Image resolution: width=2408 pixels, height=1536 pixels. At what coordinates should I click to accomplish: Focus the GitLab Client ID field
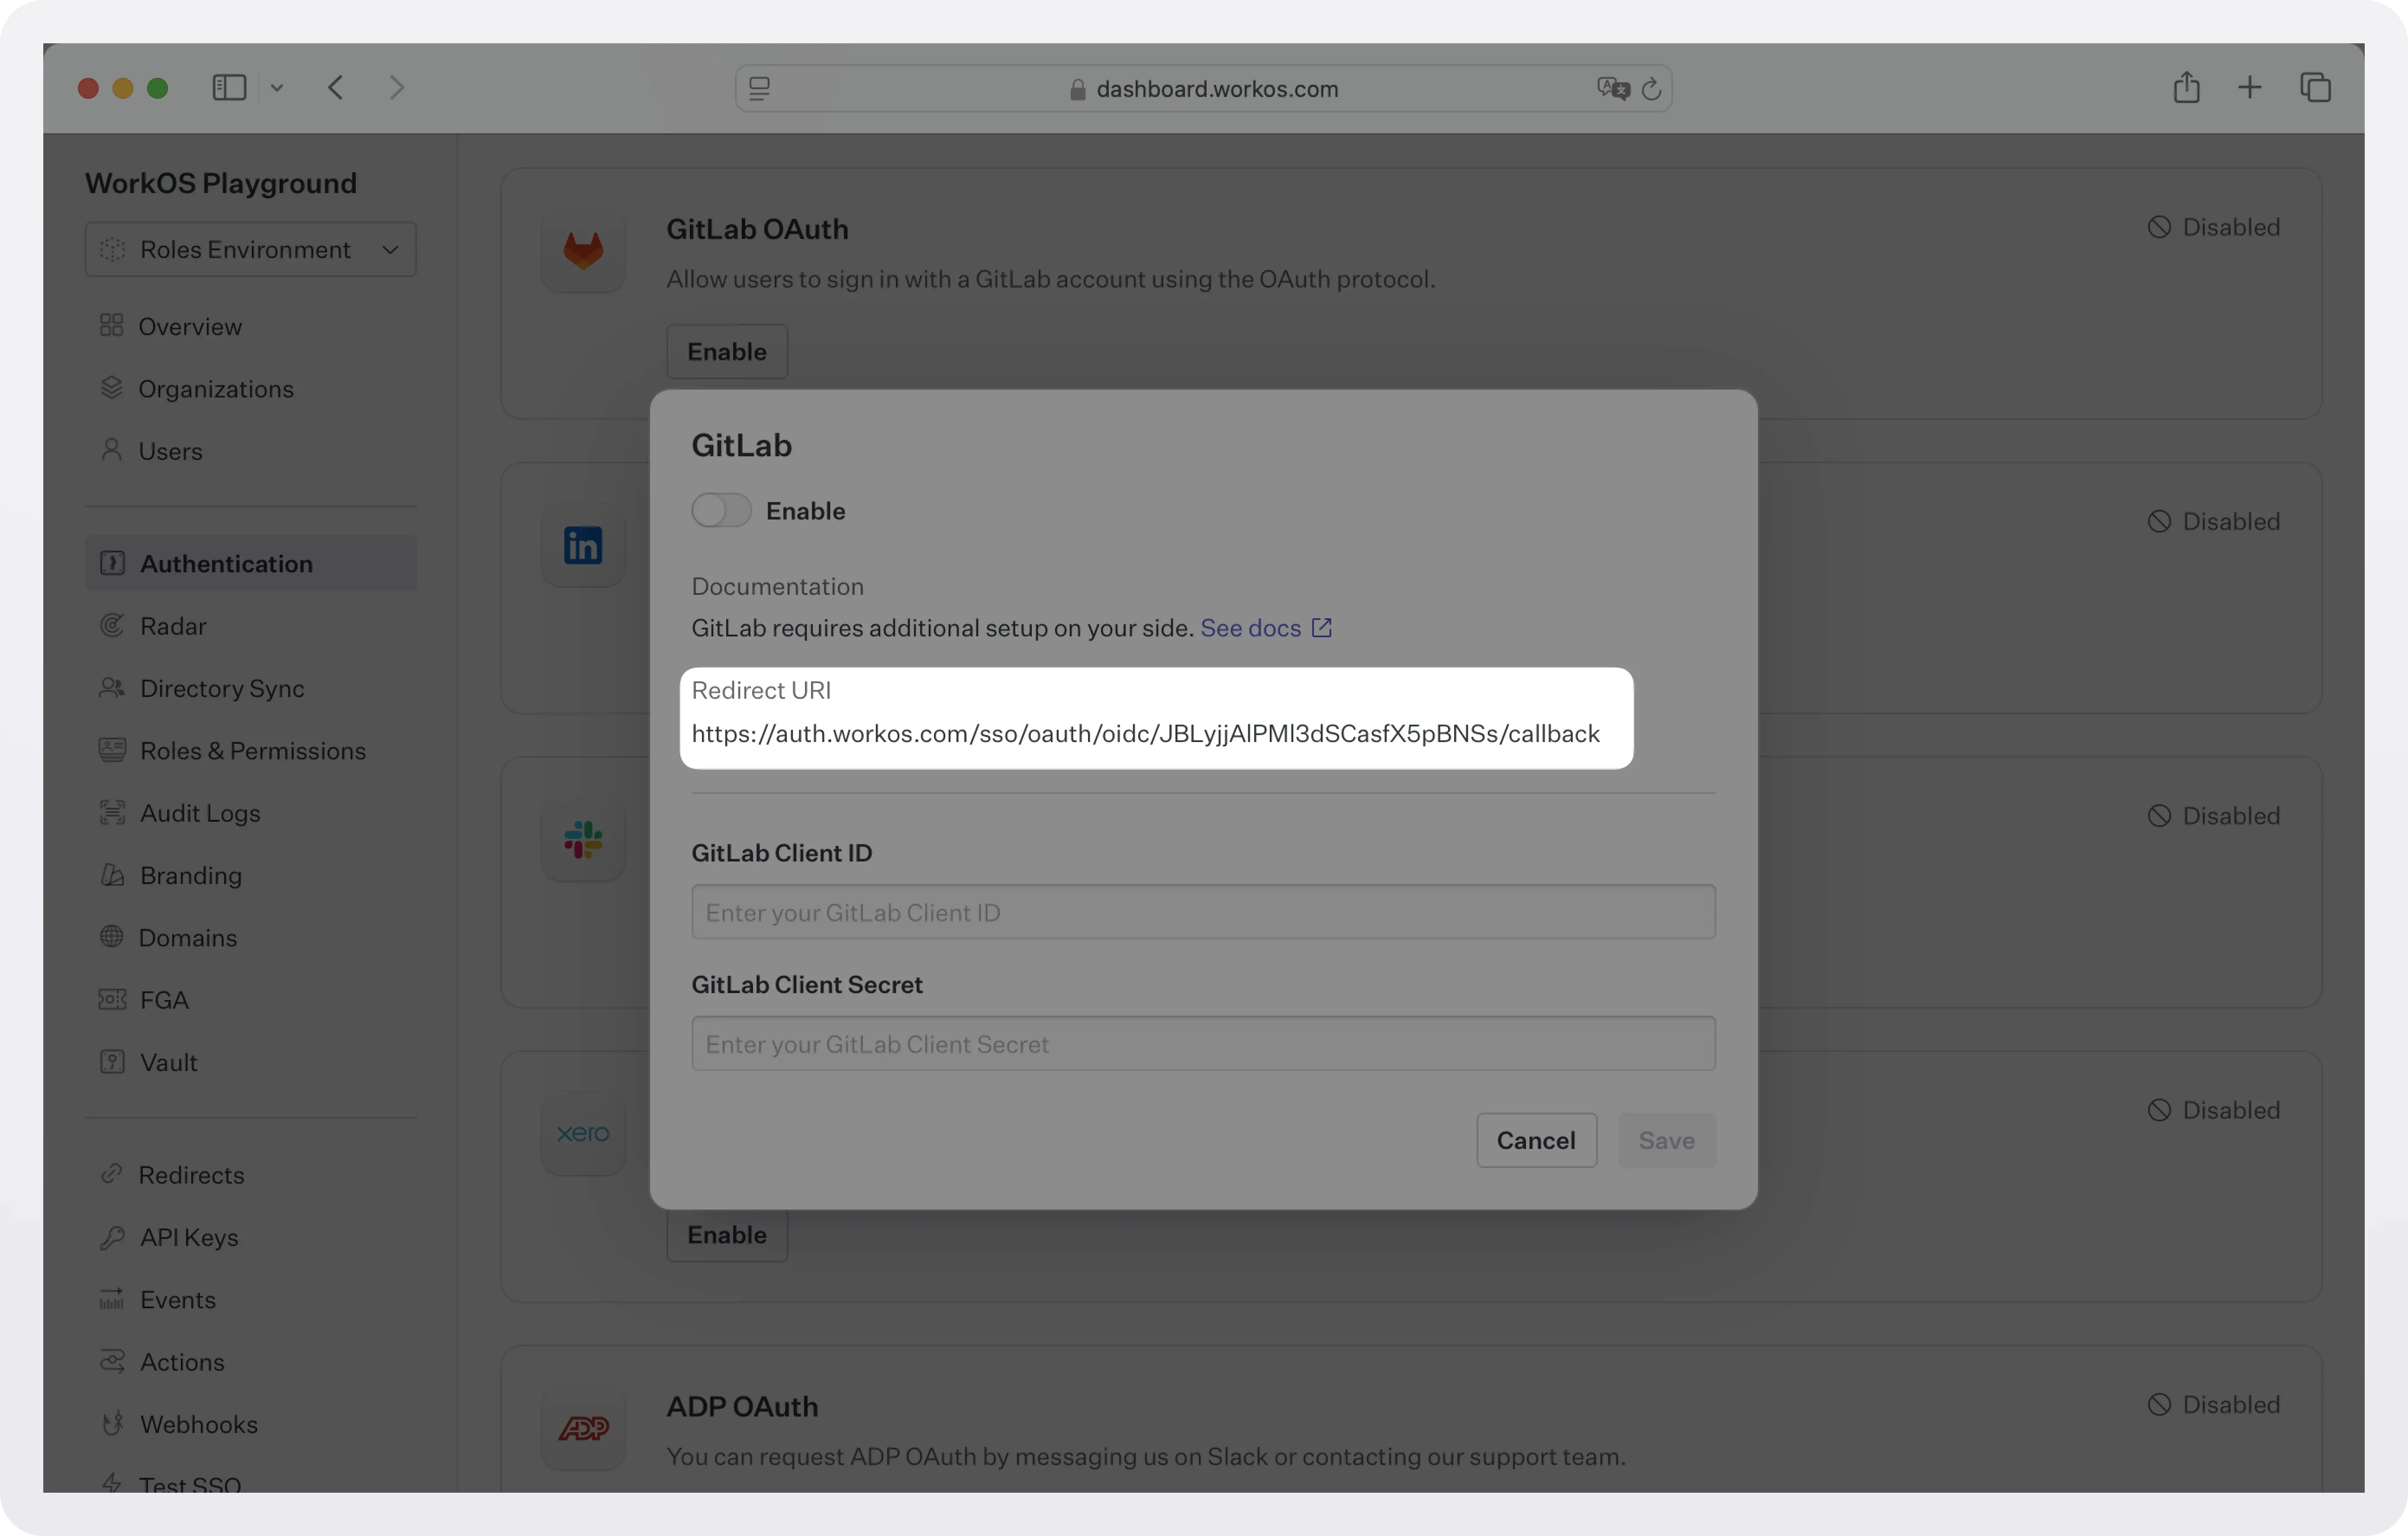coord(1203,912)
